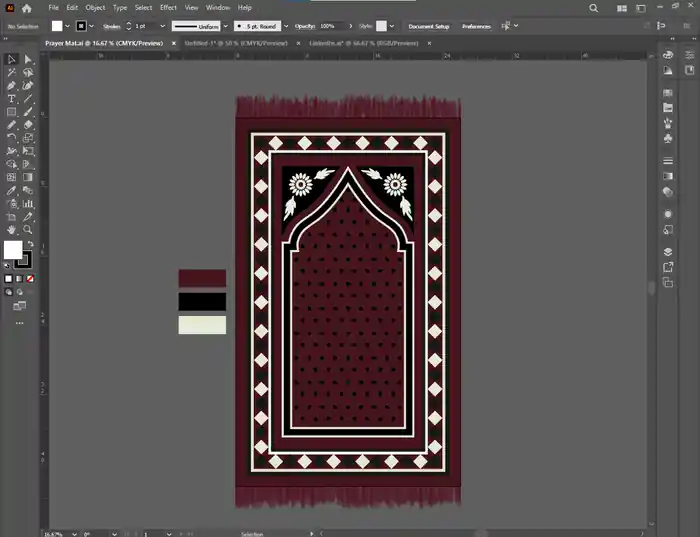Switch to Draw Behind mode
Screen dimensions: 700x537
tap(20, 292)
